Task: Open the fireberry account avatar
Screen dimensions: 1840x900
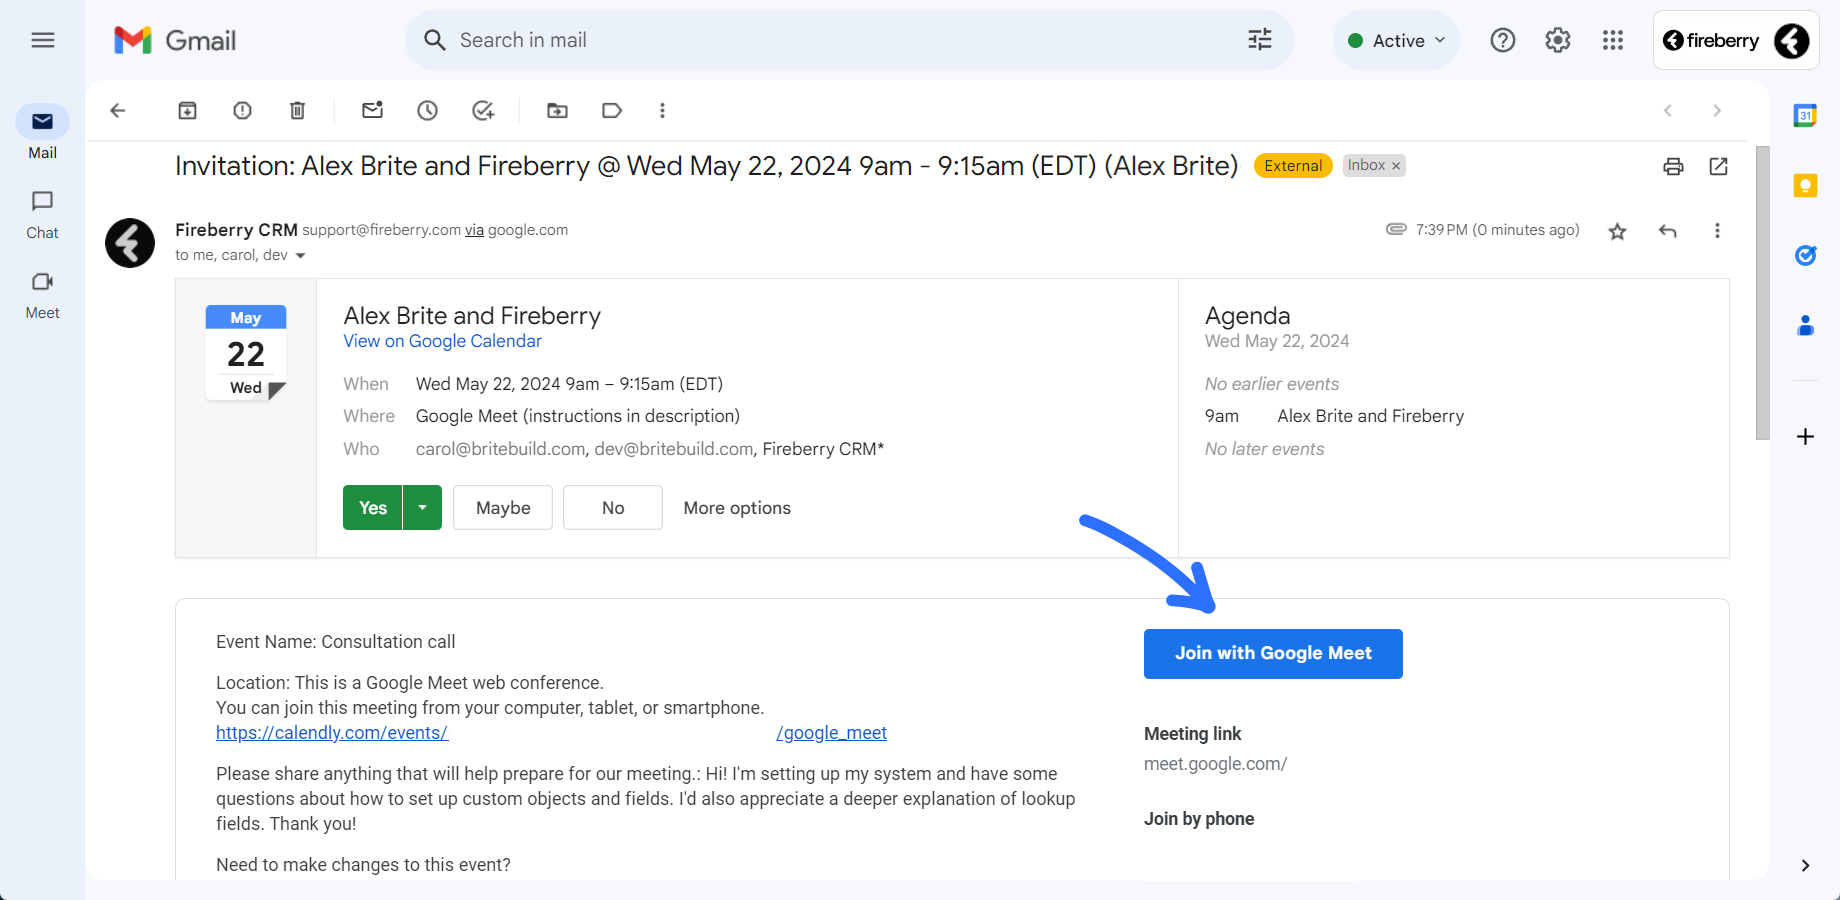Action: click(1792, 41)
